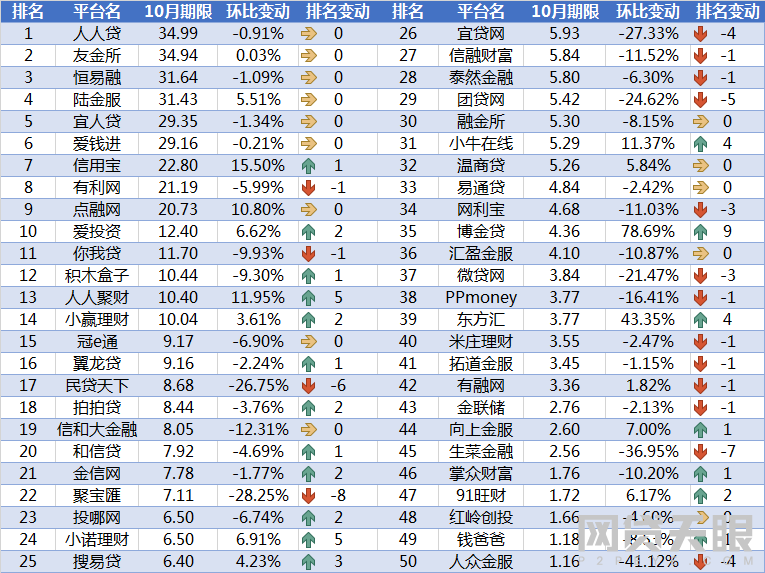Select the 易通贷 platform name cell
This screenshot has height=573, width=765.
pos(481,187)
